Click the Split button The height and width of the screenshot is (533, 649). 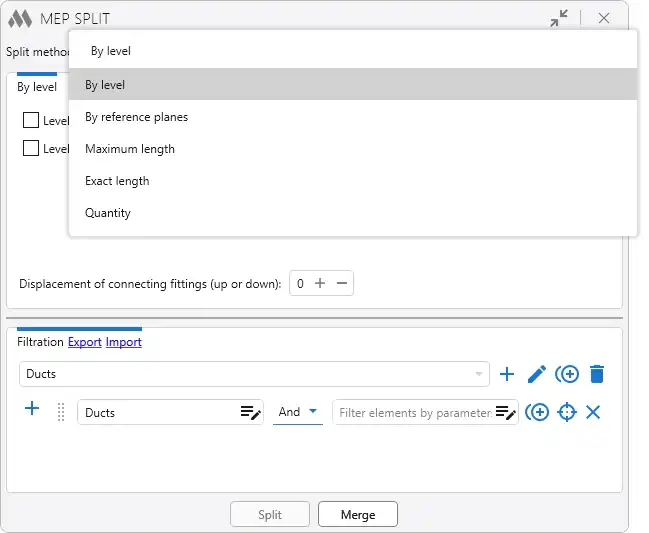[x=270, y=514]
